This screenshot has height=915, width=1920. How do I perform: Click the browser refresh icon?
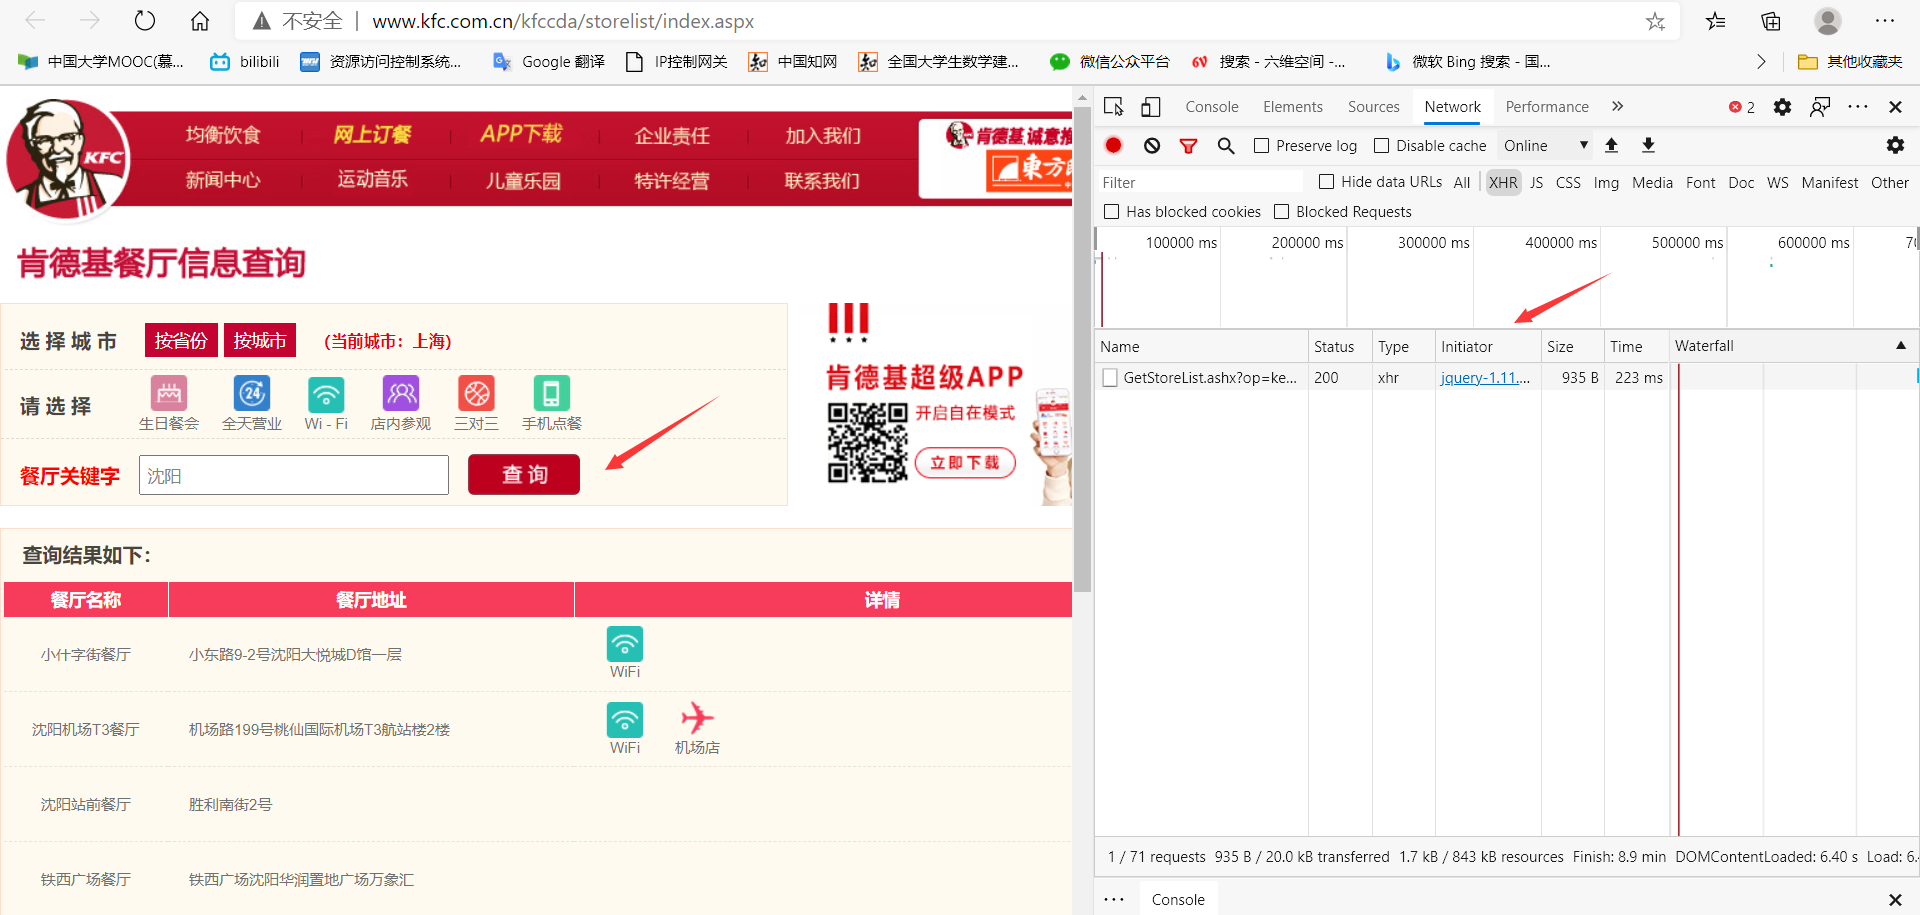tap(145, 21)
